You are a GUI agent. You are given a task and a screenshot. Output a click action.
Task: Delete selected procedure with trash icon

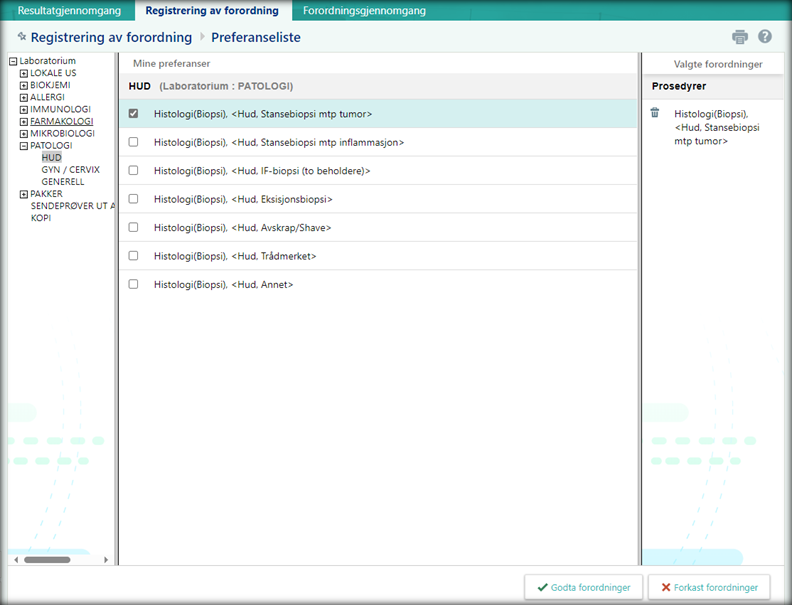655,113
